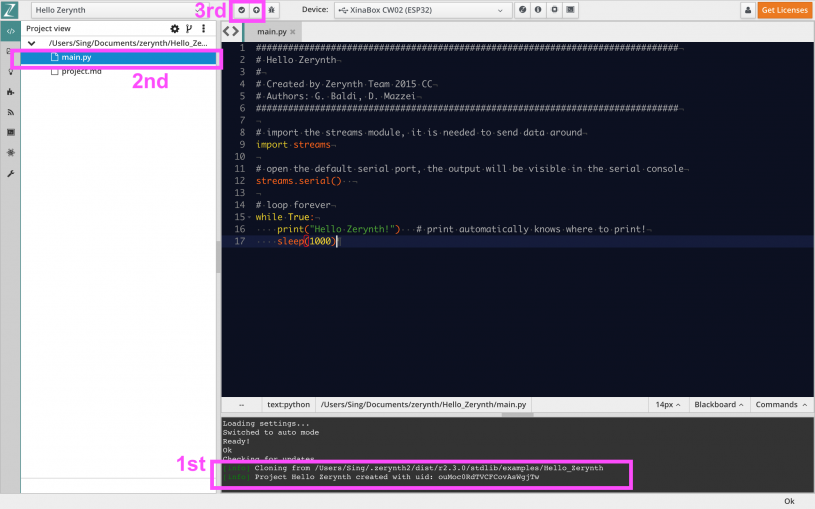Click the '--' cursor position status entry
Image resolution: width=815 pixels, height=509 pixels.
pyautogui.click(x=242, y=404)
